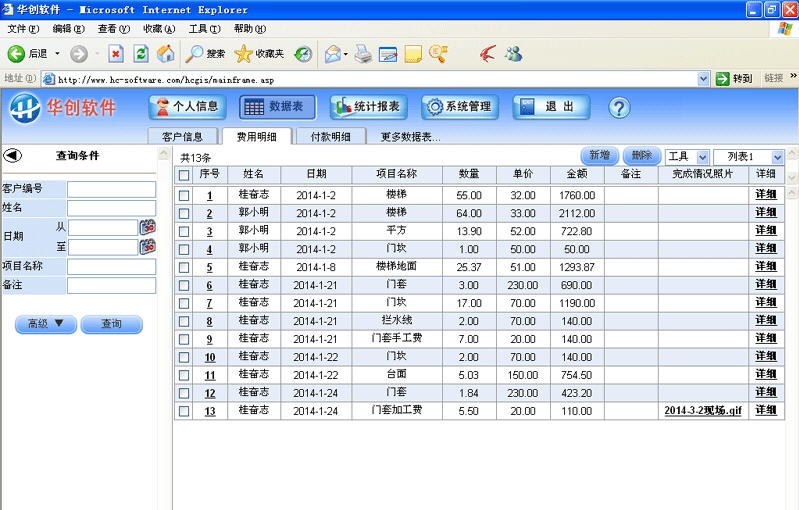The width and height of the screenshot is (799, 510).
Task: Click the IE Home toolbar icon
Action: click(166, 53)
